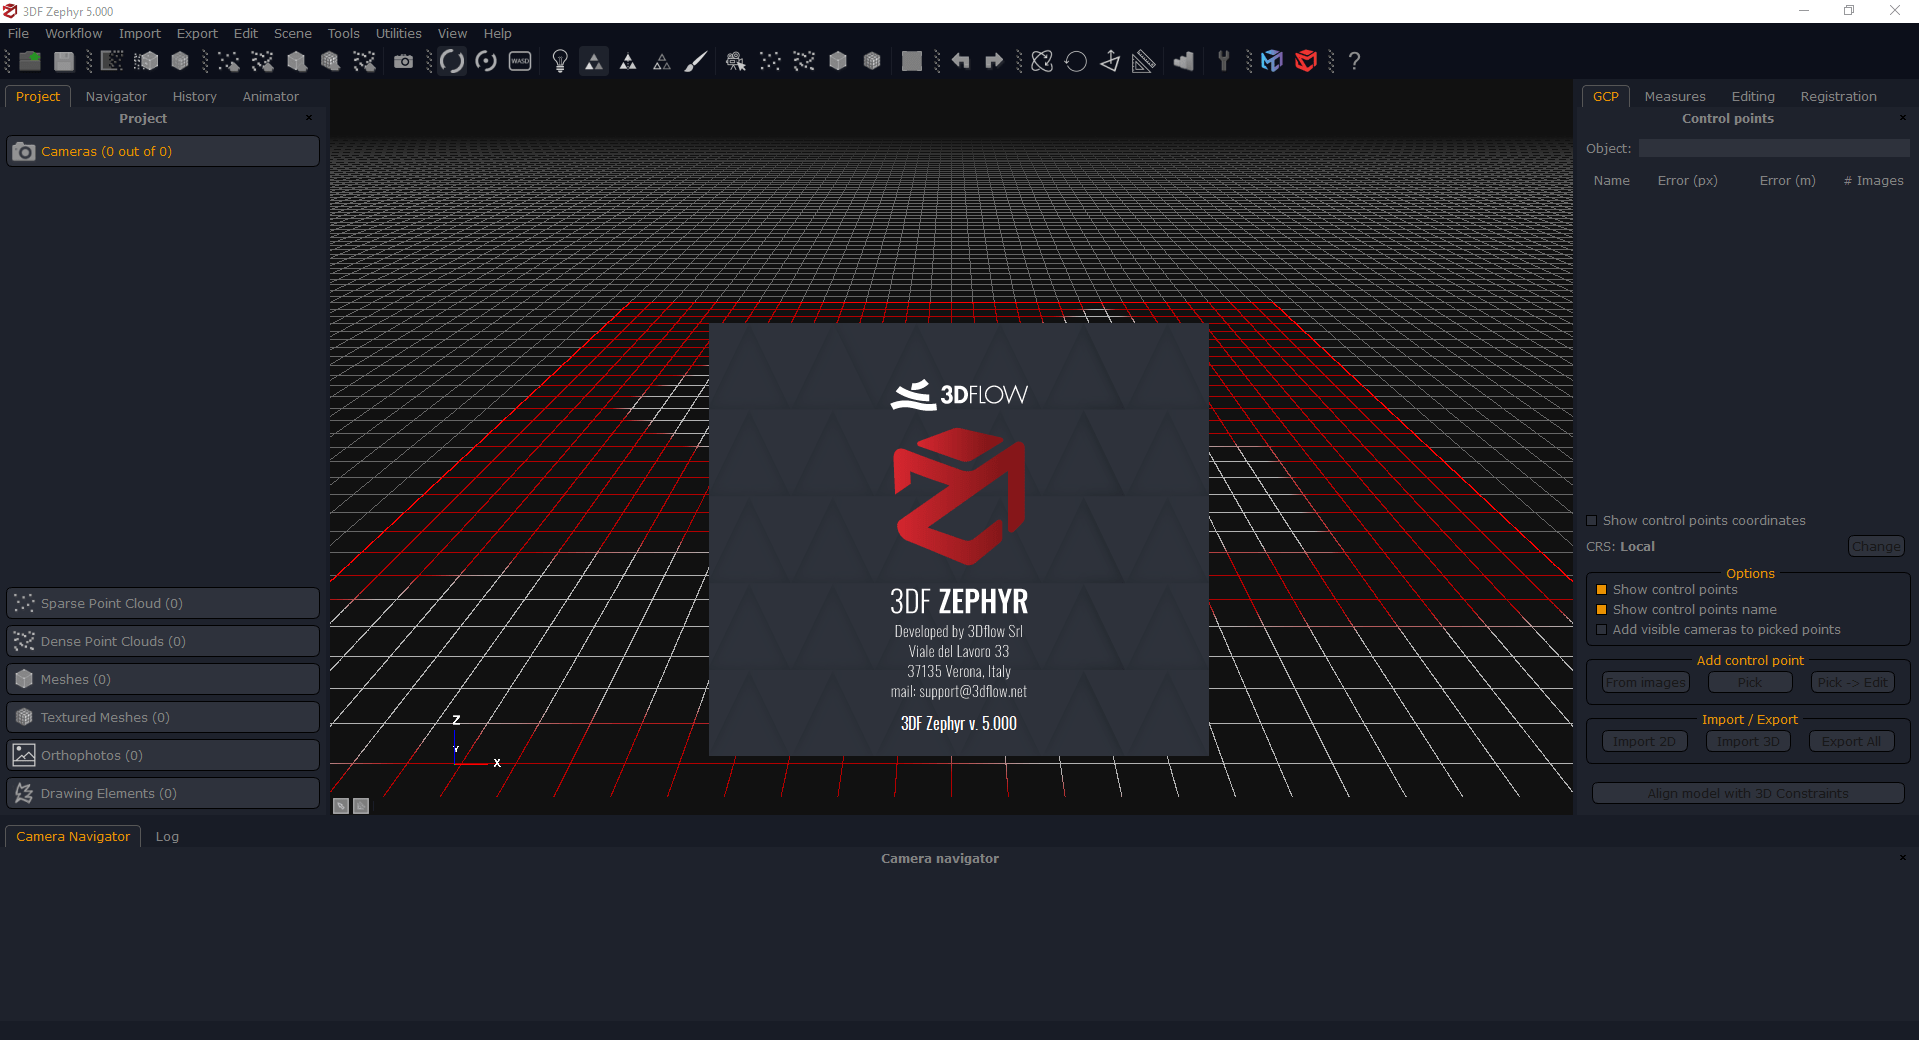
Task: Click the Pick -> Edit button
Action: pos(1853,683)
